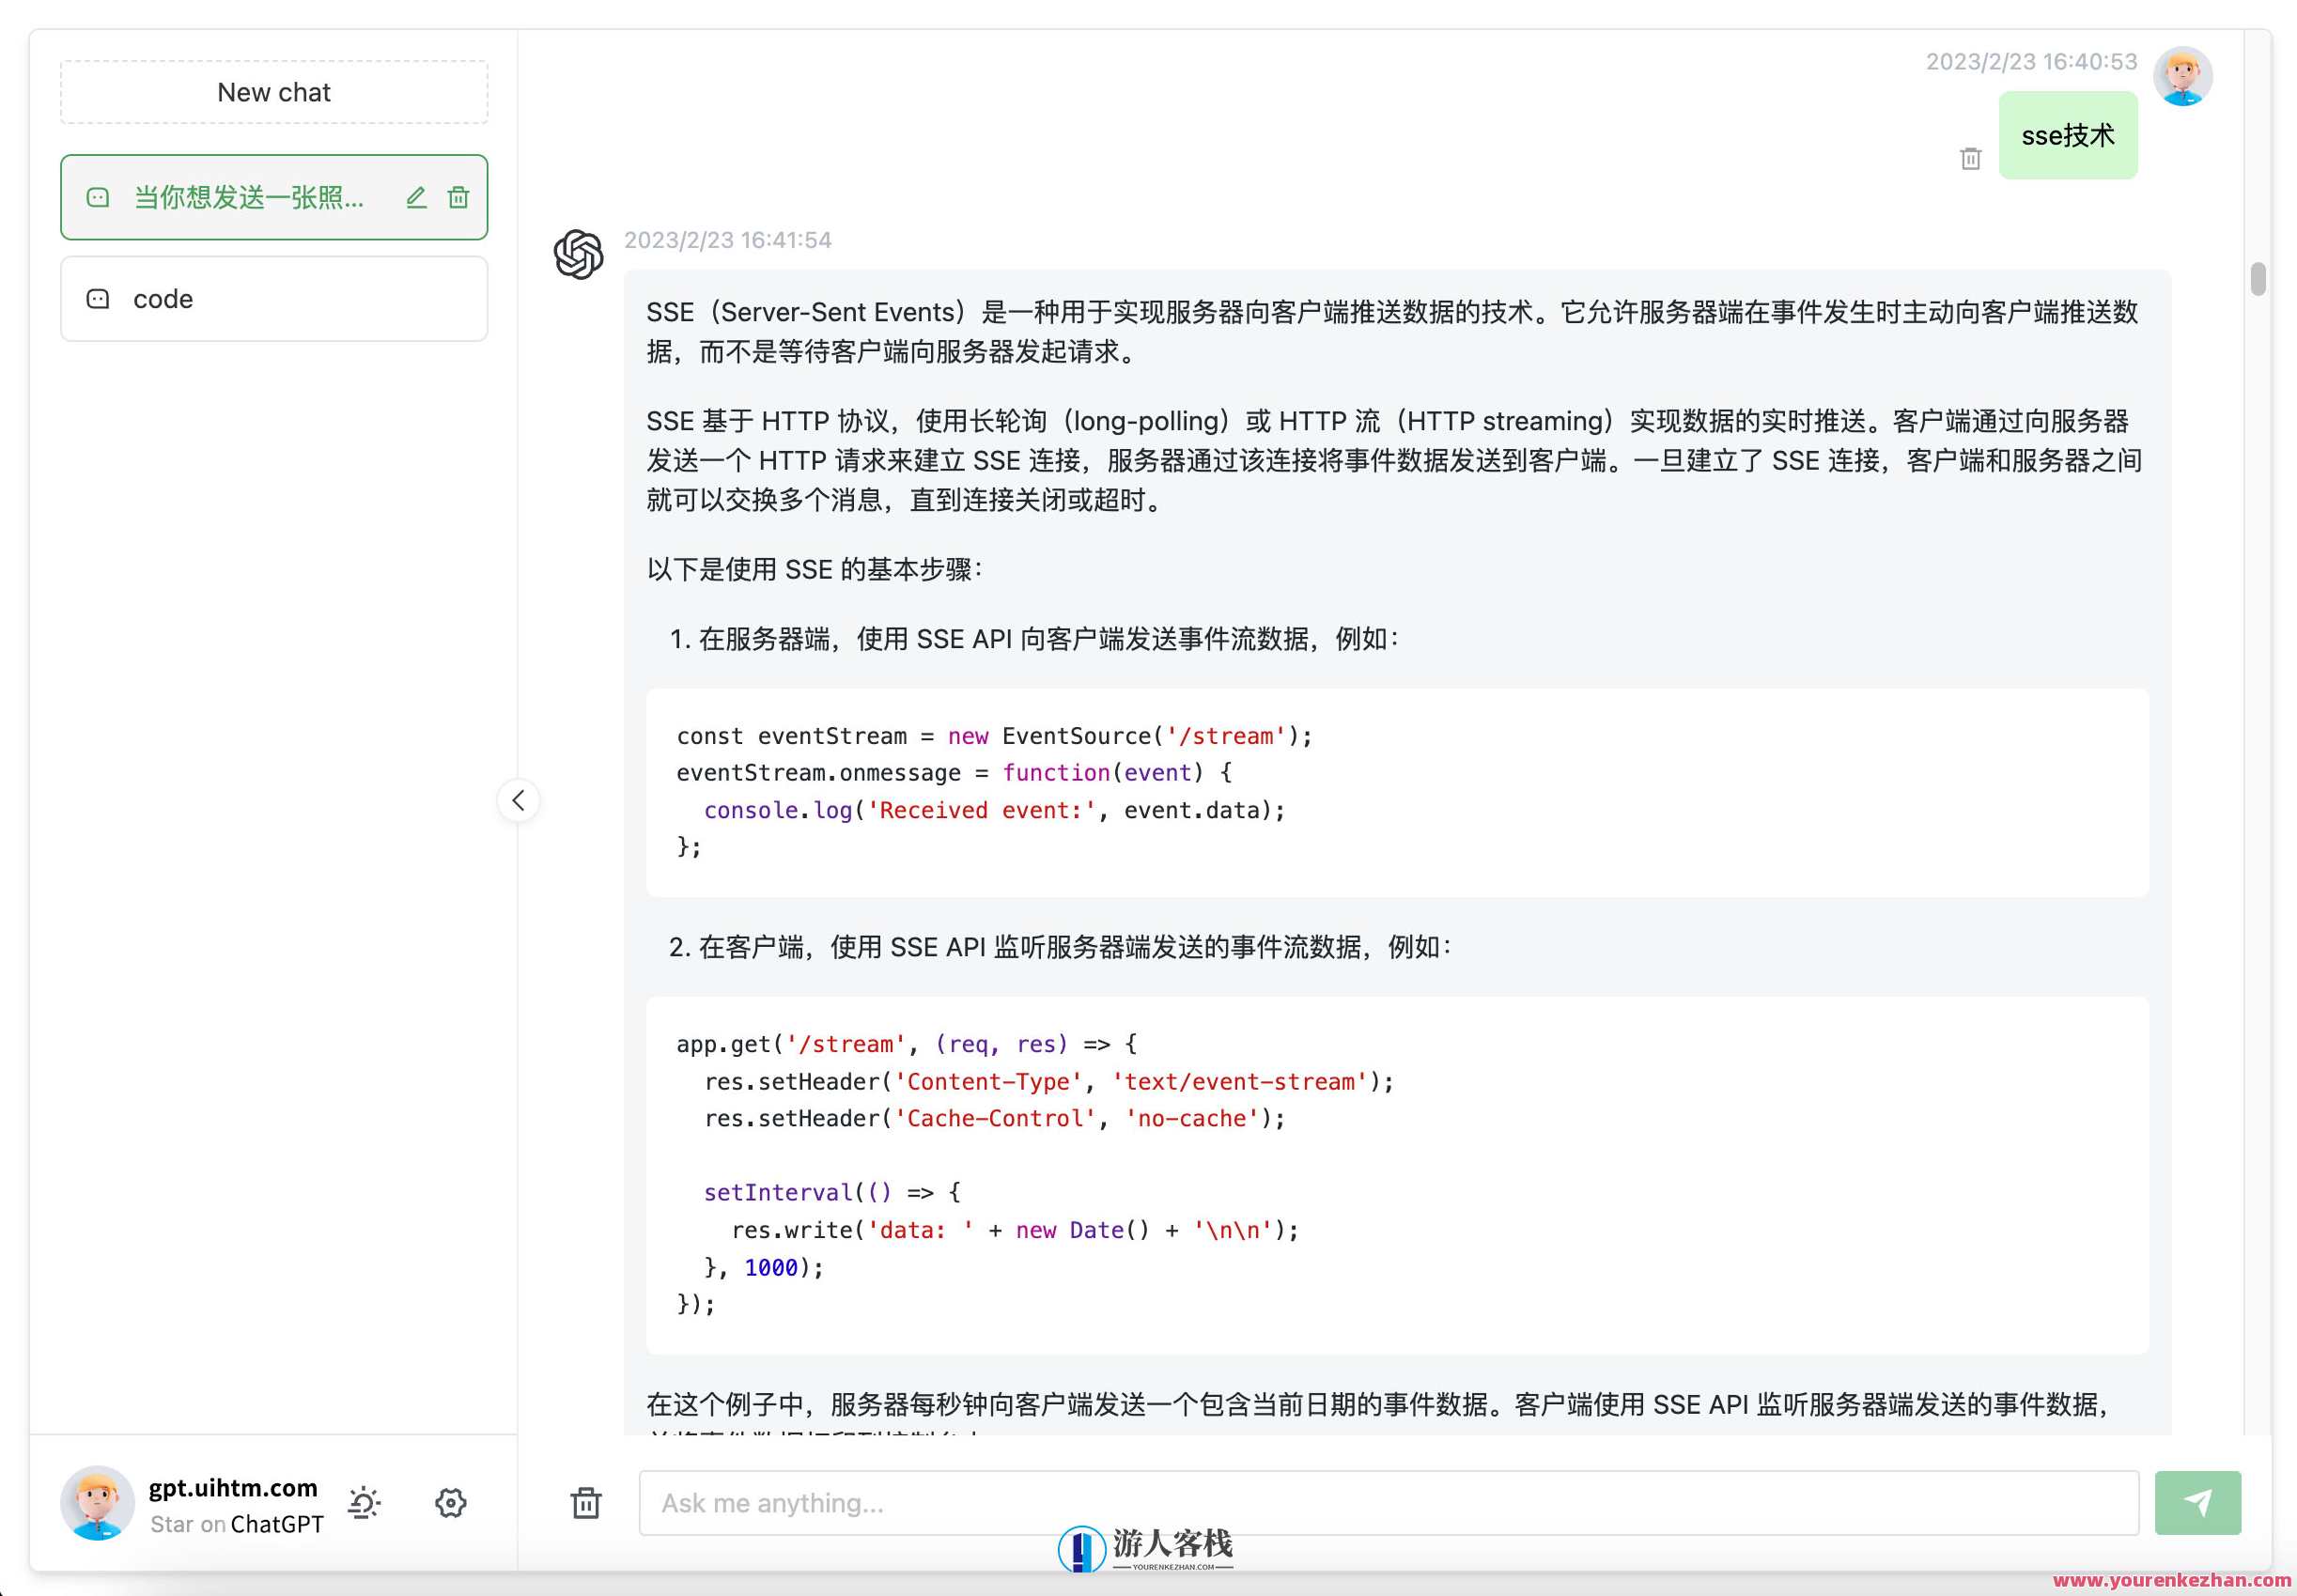Toggle the light/dark theme icon

(364, 1502)
